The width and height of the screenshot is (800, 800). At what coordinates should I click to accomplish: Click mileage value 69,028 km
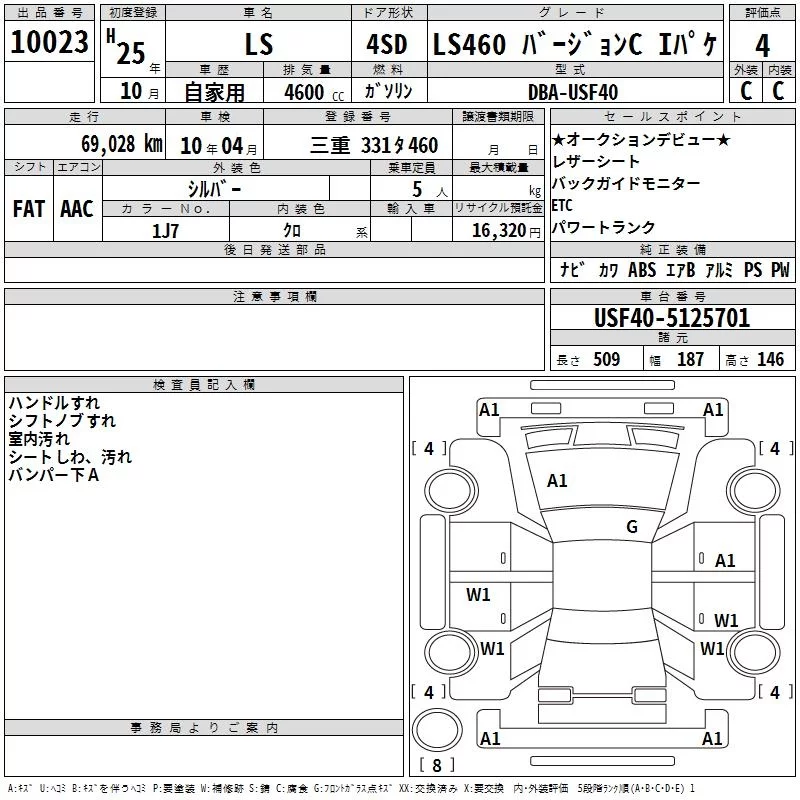click(x=122, y=144)
